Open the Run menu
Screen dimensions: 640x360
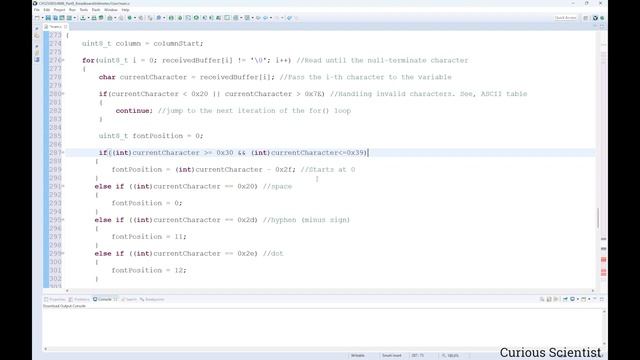tap(72, 10)
